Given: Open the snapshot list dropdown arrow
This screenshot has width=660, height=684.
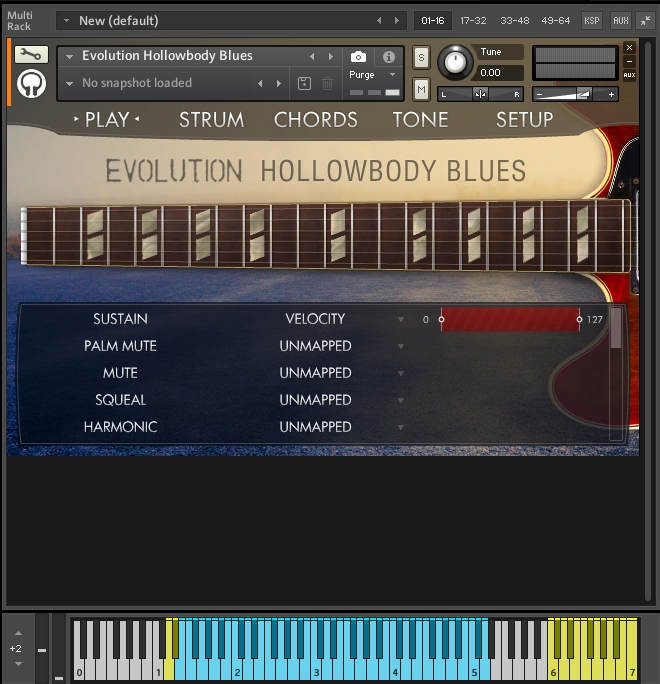Looking at the screenshot, I should coord(69,83).
